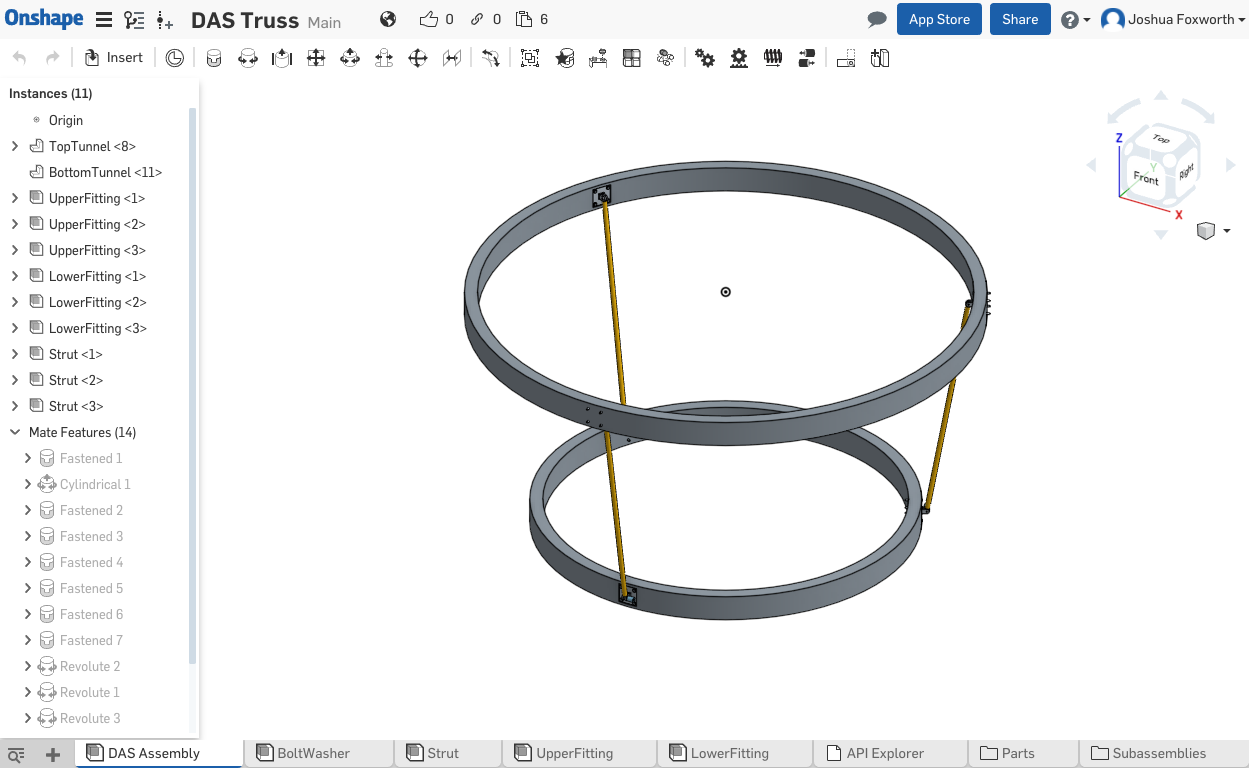Select the Ball mate tool

coord(418,59)
